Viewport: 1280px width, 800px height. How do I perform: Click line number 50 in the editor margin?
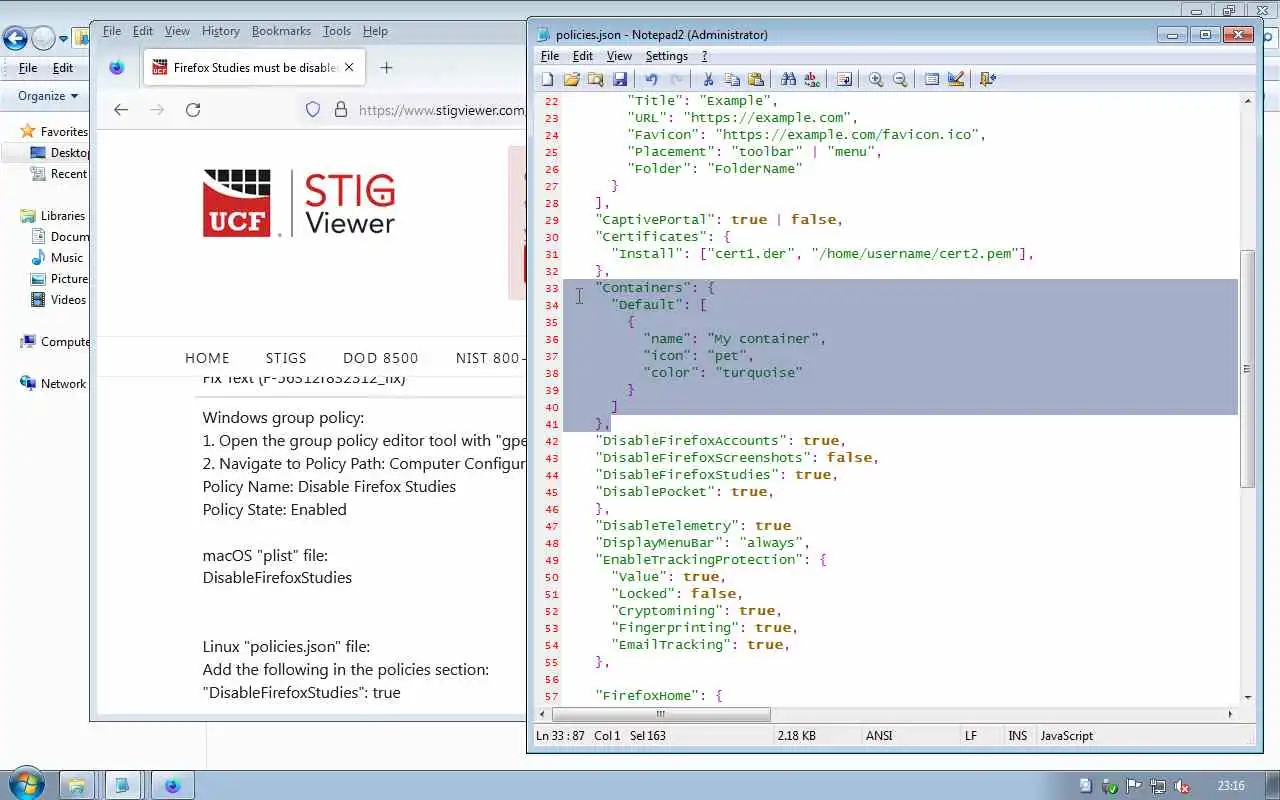coord(551,577)
